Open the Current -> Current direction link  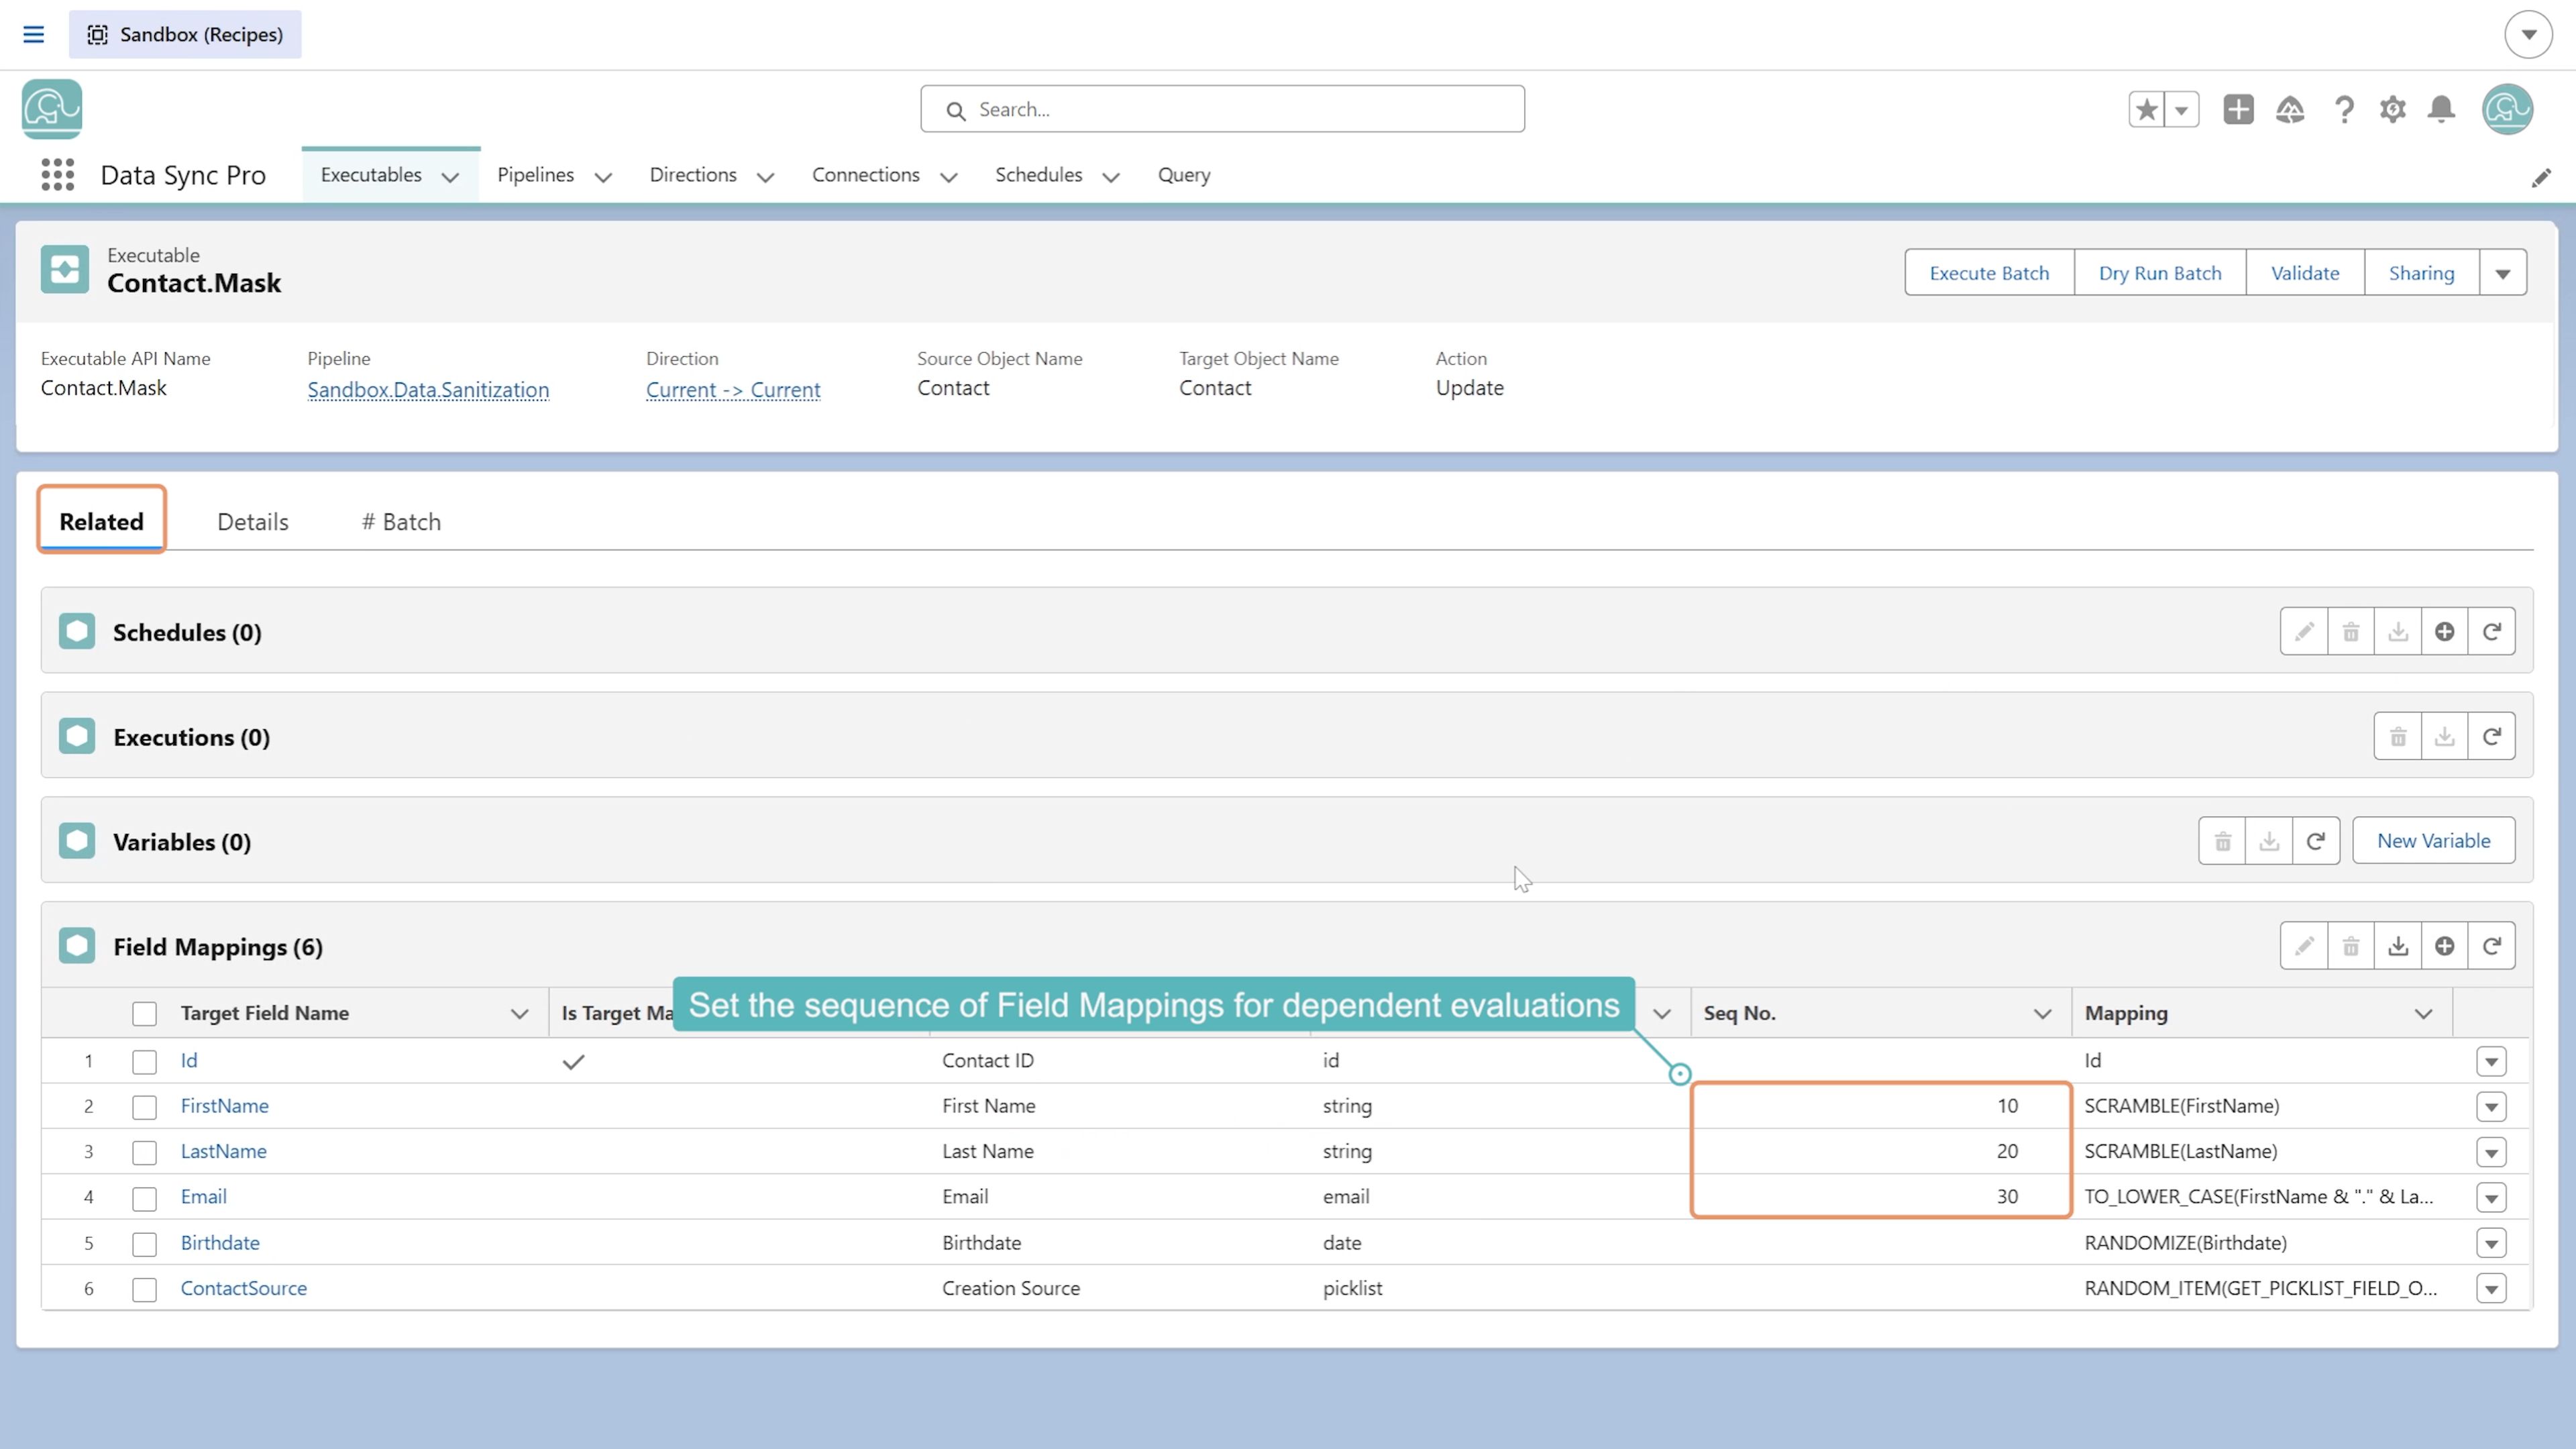733,390
